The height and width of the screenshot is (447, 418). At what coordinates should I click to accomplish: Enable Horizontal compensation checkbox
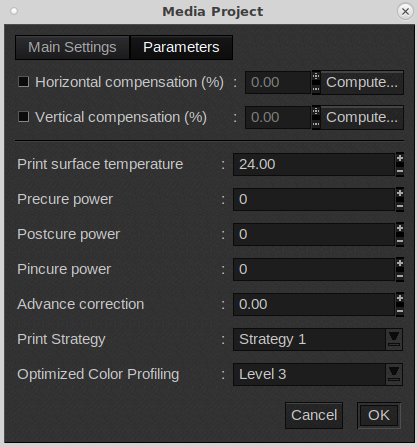(23, 82)
